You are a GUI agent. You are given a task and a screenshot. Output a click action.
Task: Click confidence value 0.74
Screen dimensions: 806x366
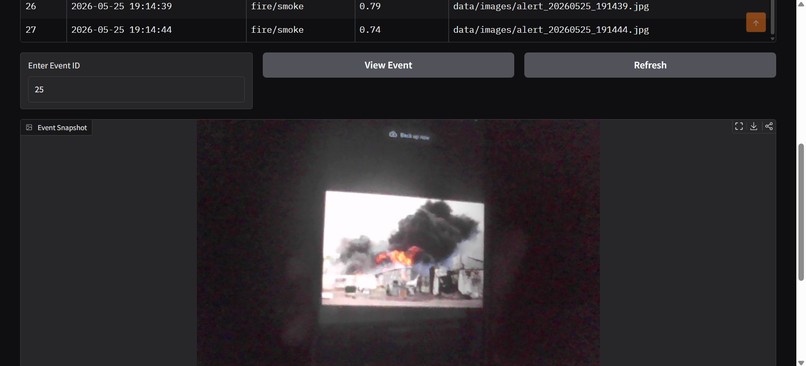tap(370, 30)
